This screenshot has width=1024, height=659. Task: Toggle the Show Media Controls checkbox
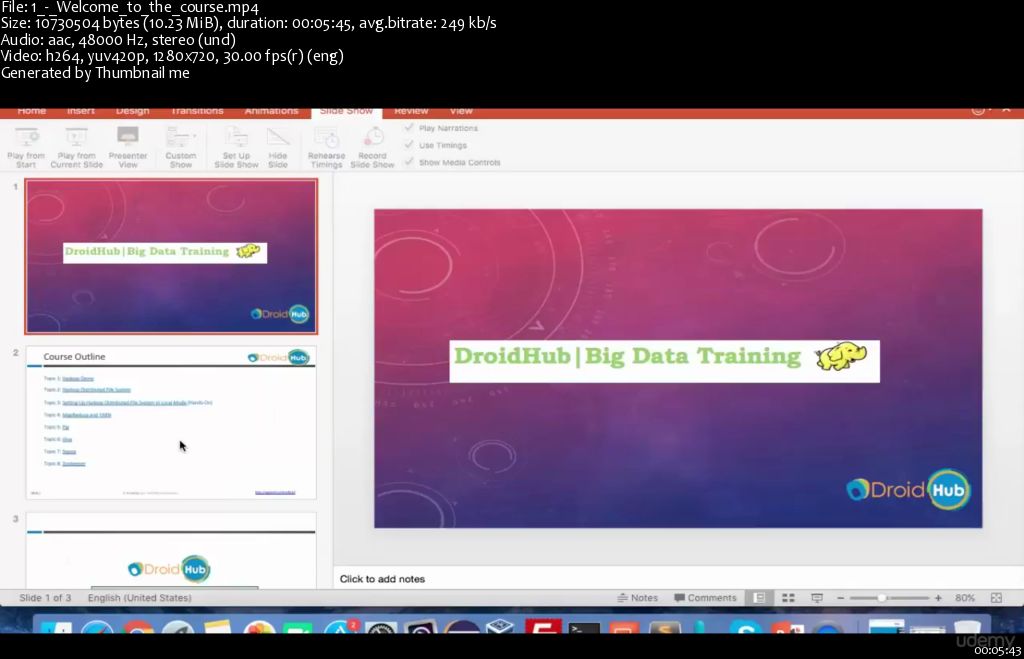tap(409, 161)
